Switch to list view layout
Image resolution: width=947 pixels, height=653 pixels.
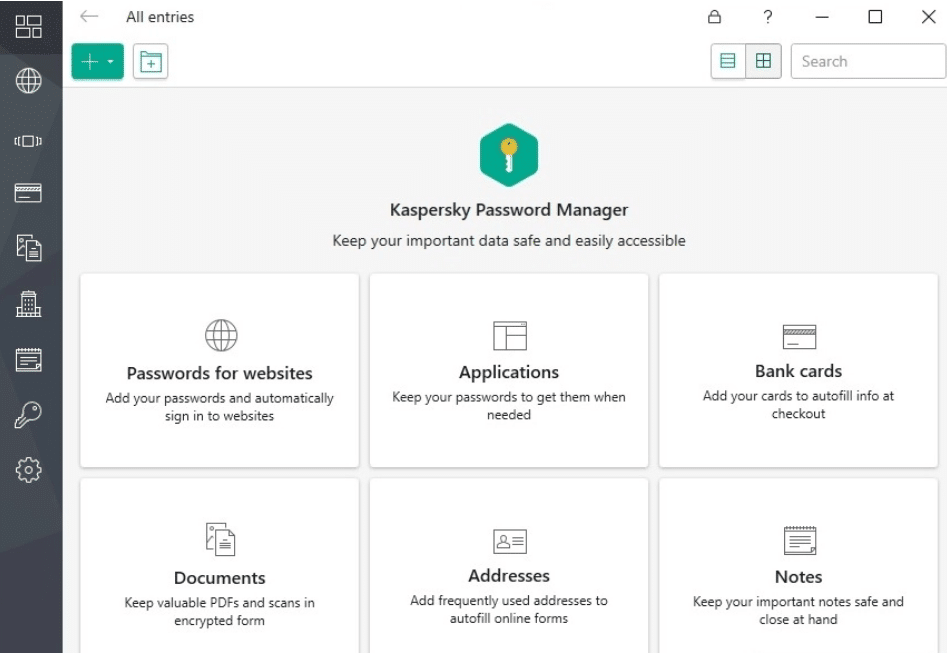pyautogui.click(x=728, y=61)
